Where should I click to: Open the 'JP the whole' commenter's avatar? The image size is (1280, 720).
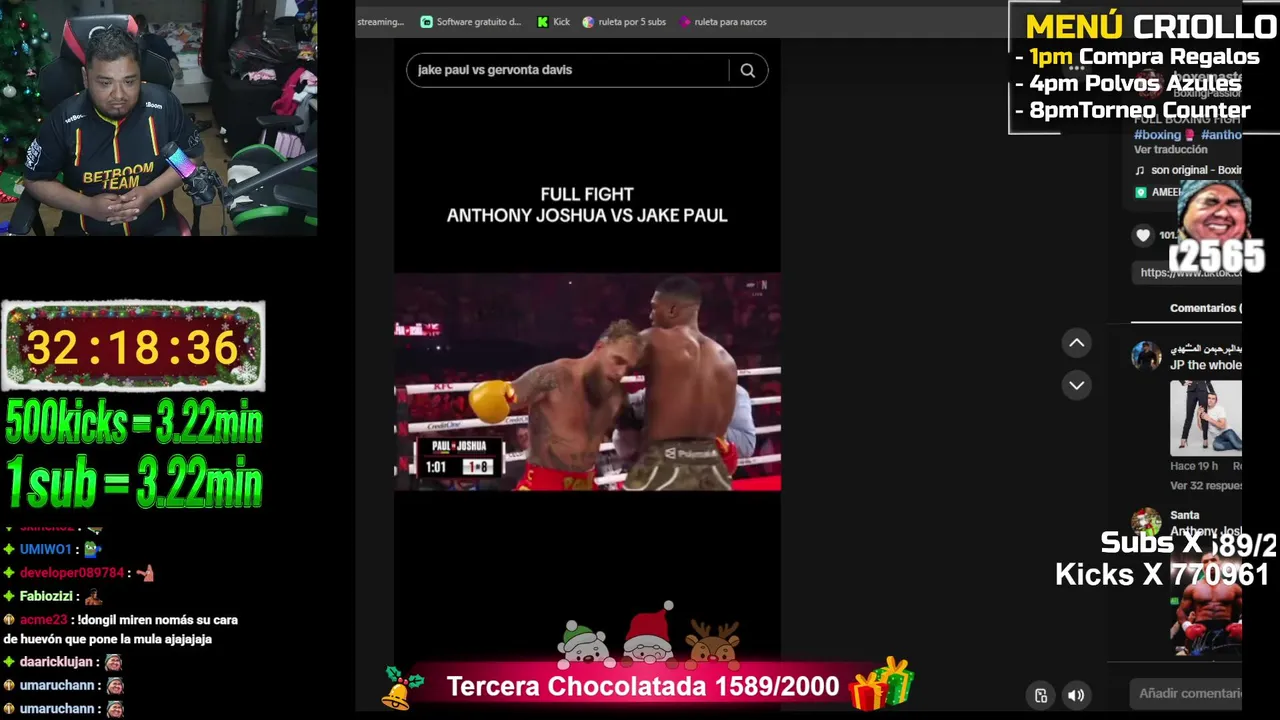tap(1146, 355)
